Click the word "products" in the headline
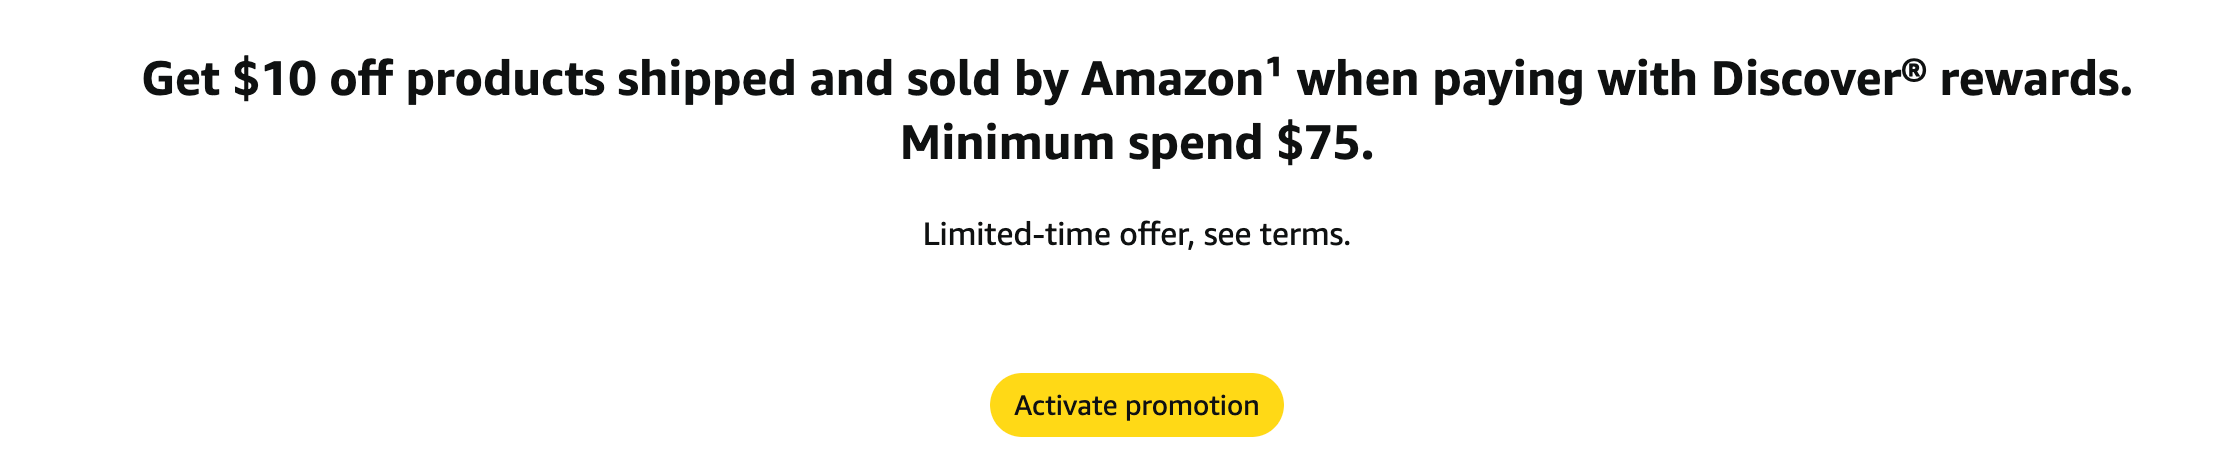This screenshot has height=462, width=2222. [x=505, y=79]
